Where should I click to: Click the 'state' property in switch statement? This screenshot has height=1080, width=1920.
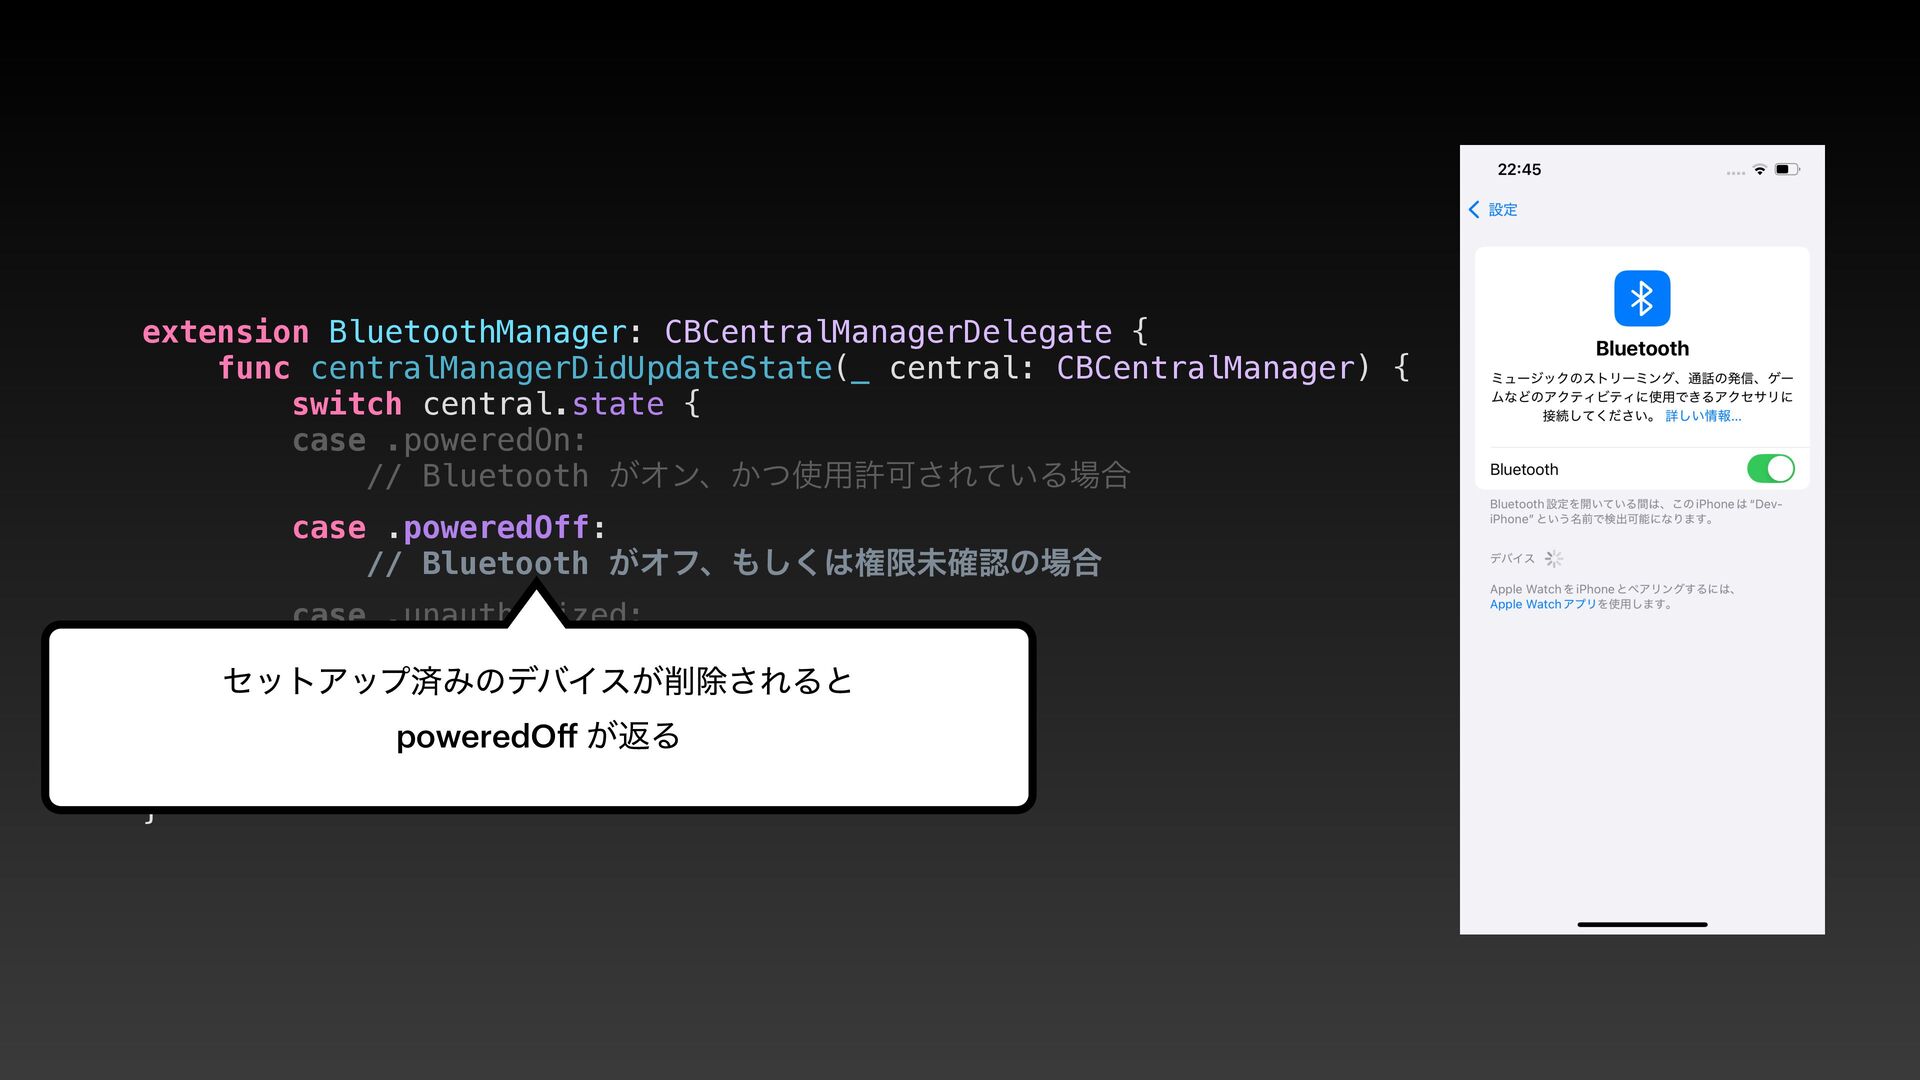tap(617, 404)
